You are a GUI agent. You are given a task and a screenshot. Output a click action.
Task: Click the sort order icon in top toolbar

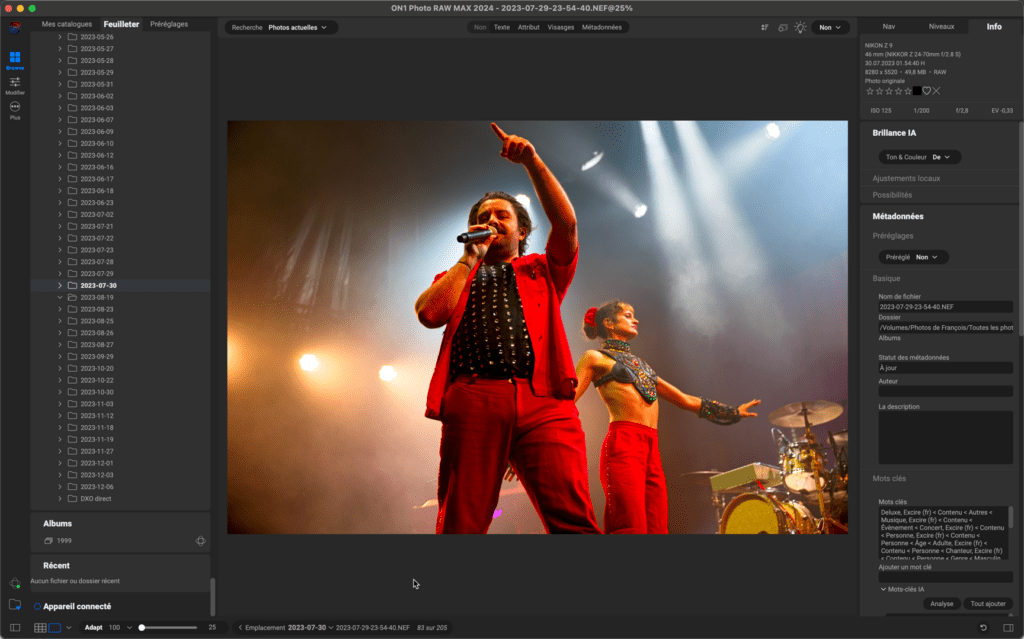764,27
